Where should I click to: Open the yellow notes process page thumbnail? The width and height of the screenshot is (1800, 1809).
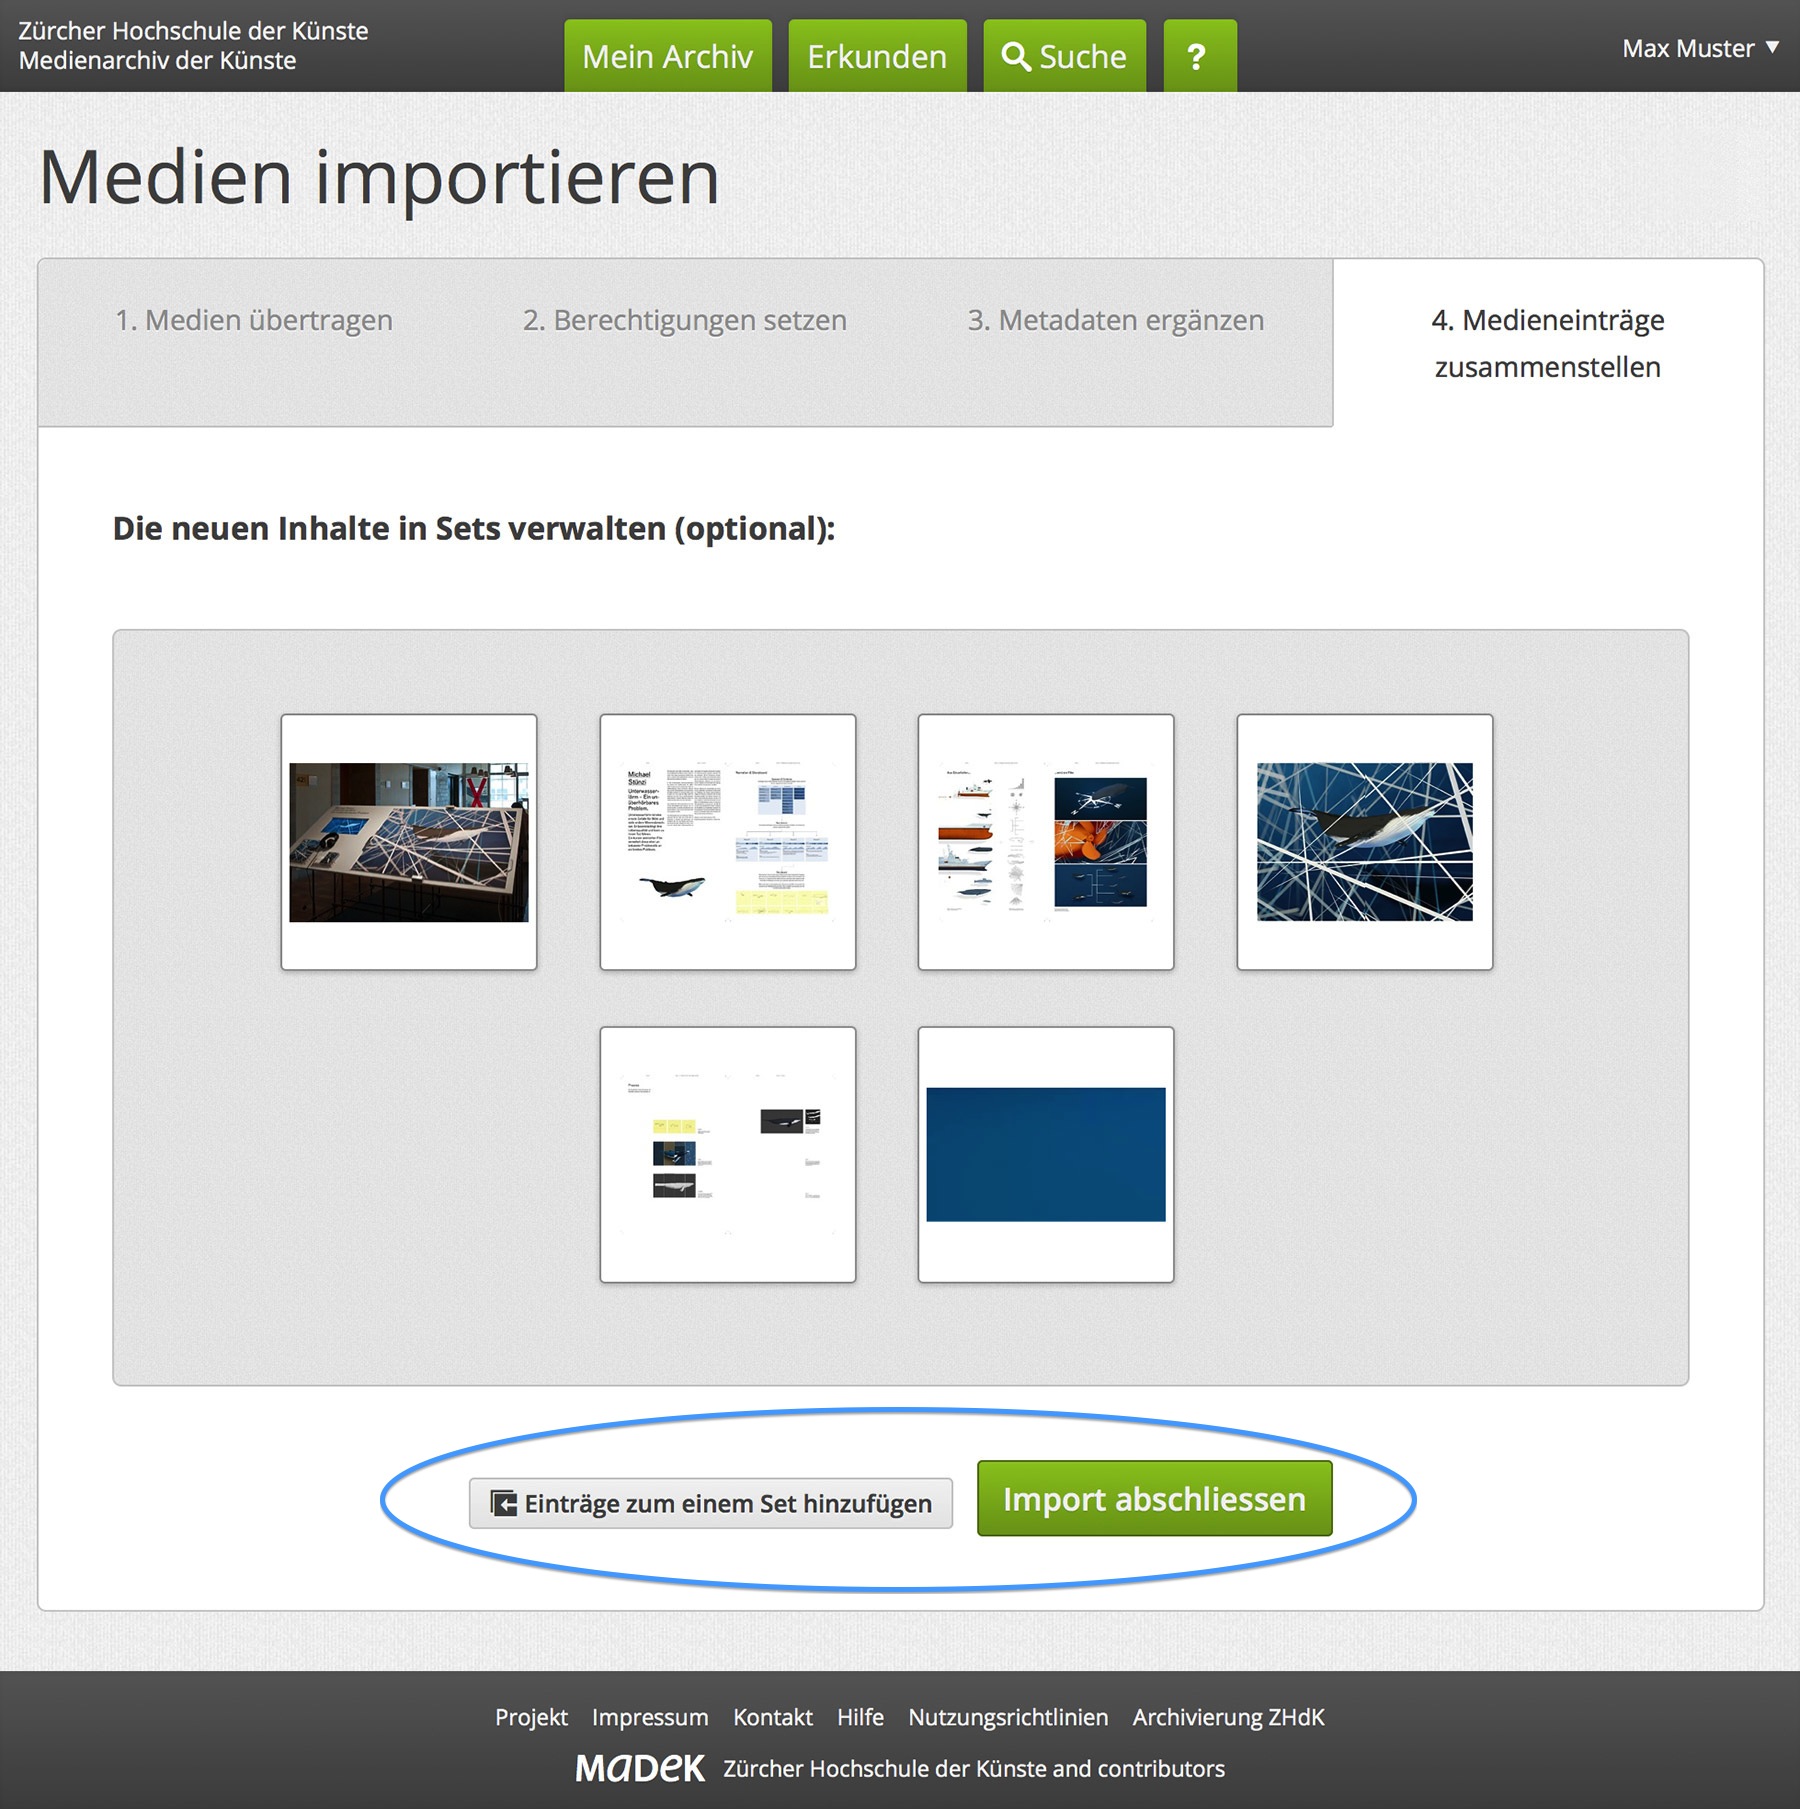pyautogui.click(x=727, y=1154)
